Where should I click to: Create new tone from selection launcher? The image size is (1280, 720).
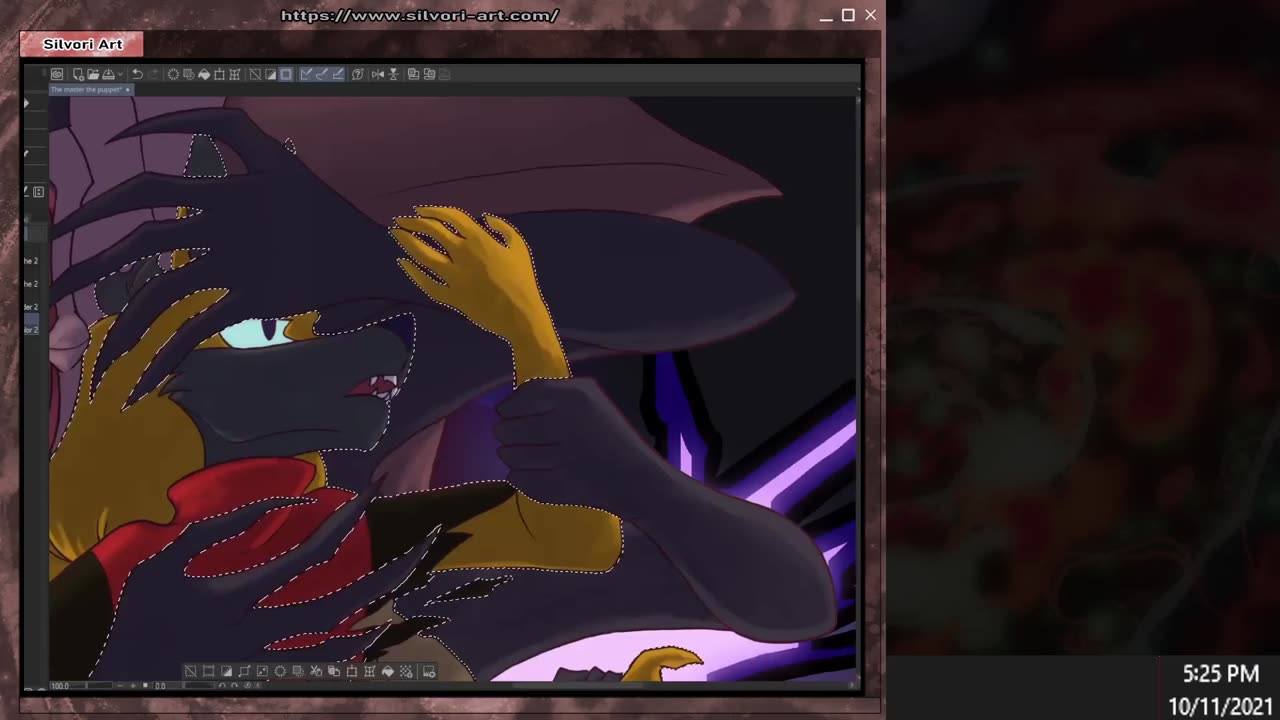coord(406,672)
